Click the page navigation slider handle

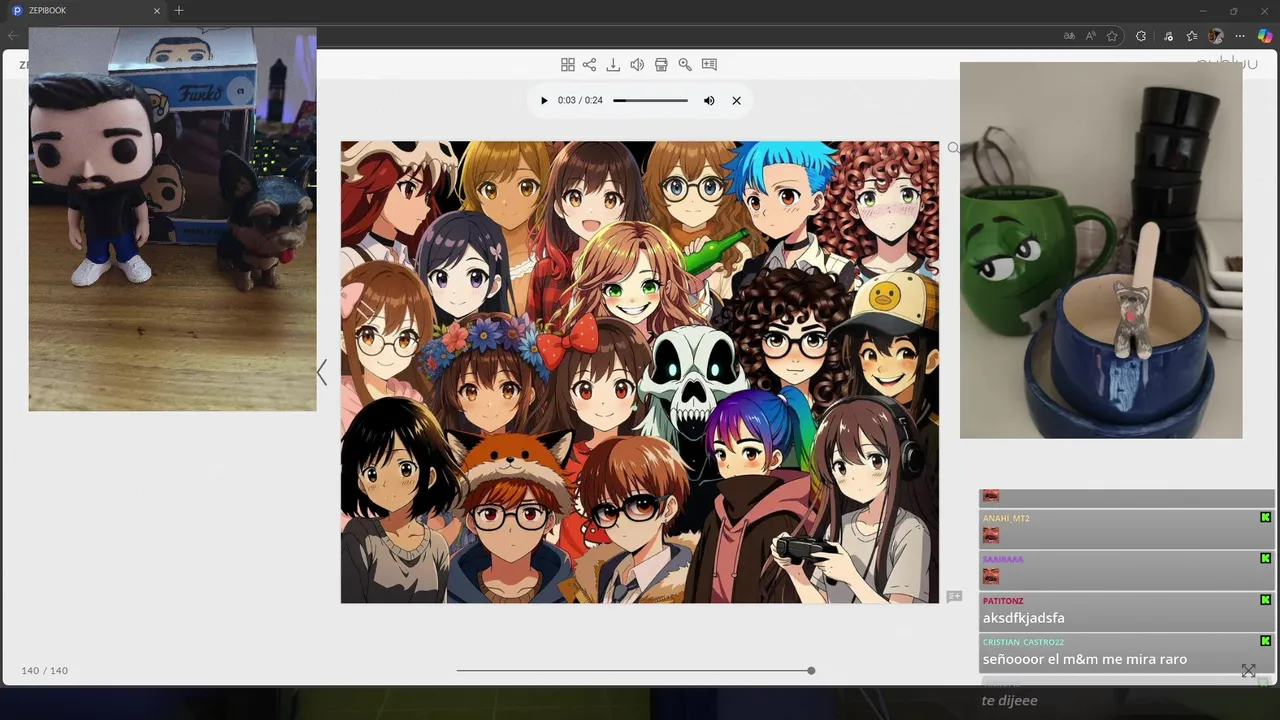(811, 670)
